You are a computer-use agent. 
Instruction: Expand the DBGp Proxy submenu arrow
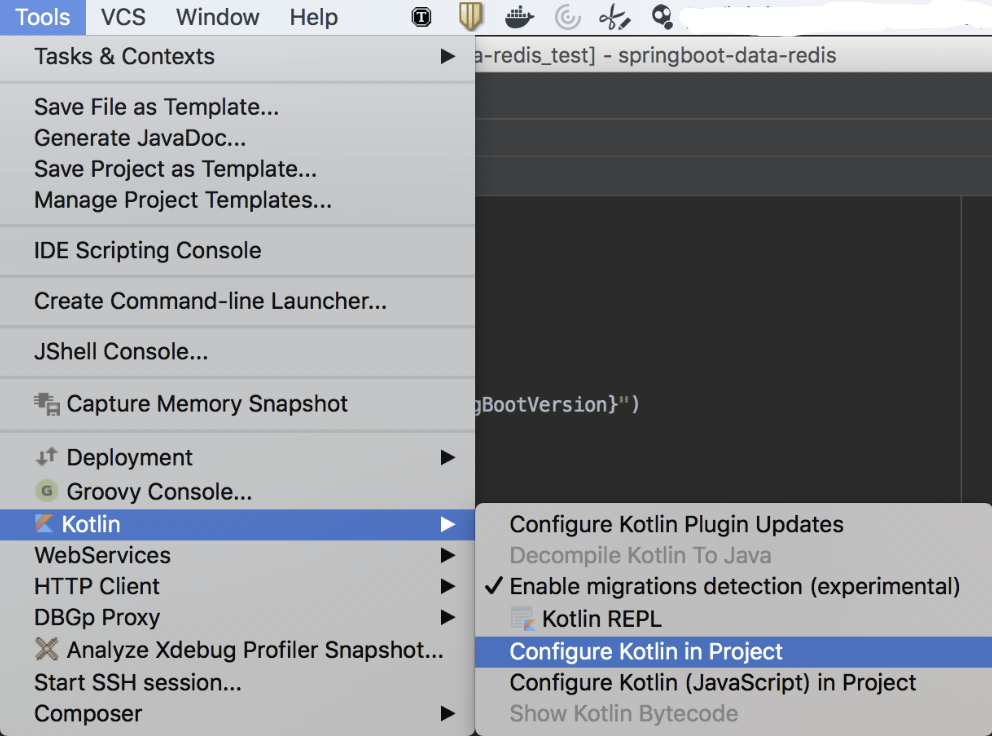point(448,617)
